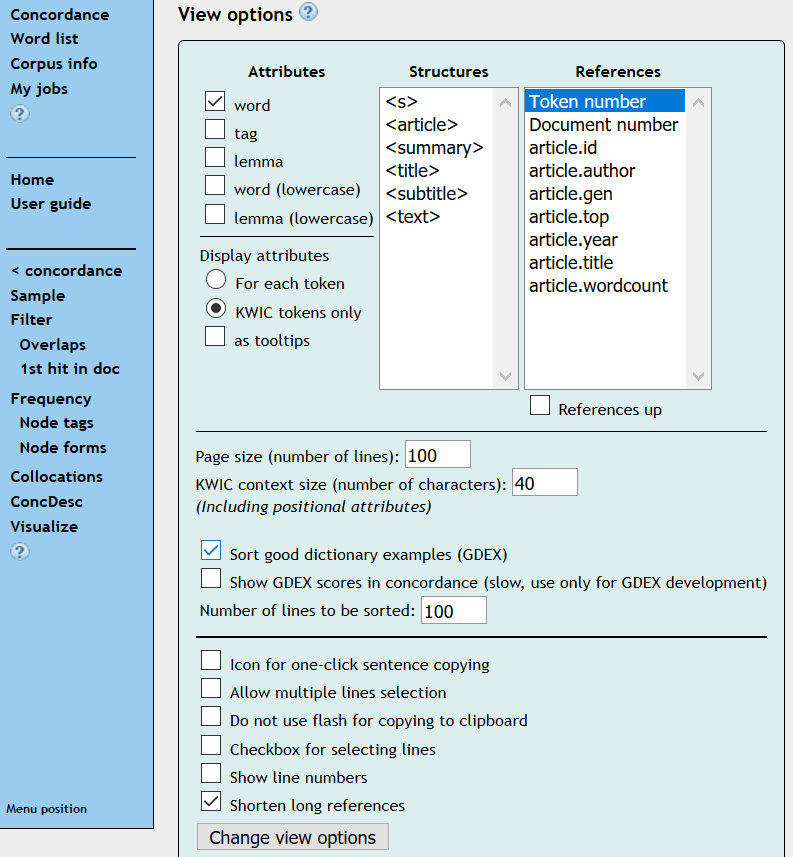Select article.top reference
793x857 pixels.
(604, 216)
